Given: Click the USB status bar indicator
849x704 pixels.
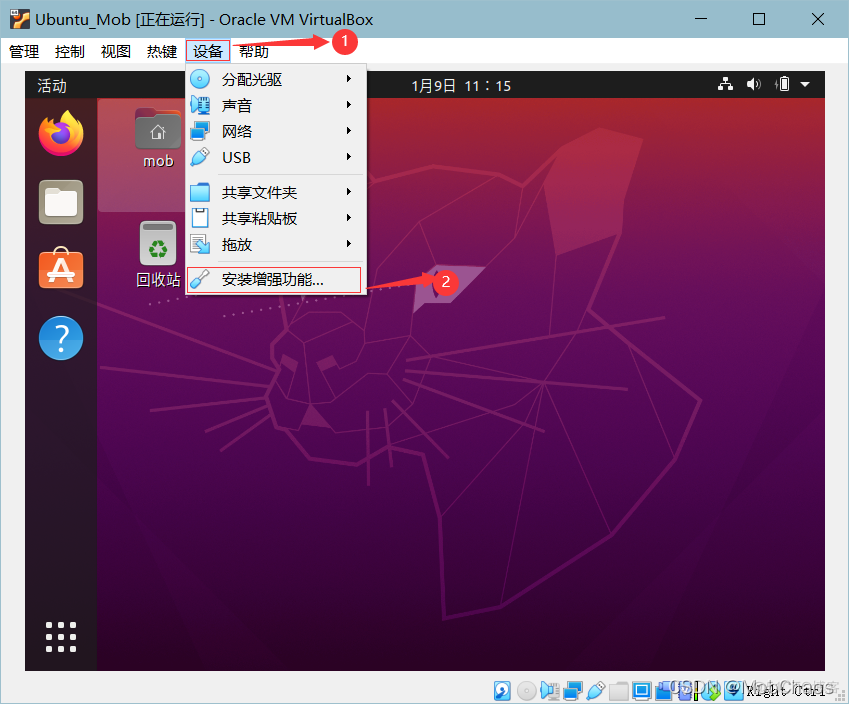Looking at the screenshot, I should point(596,690).
